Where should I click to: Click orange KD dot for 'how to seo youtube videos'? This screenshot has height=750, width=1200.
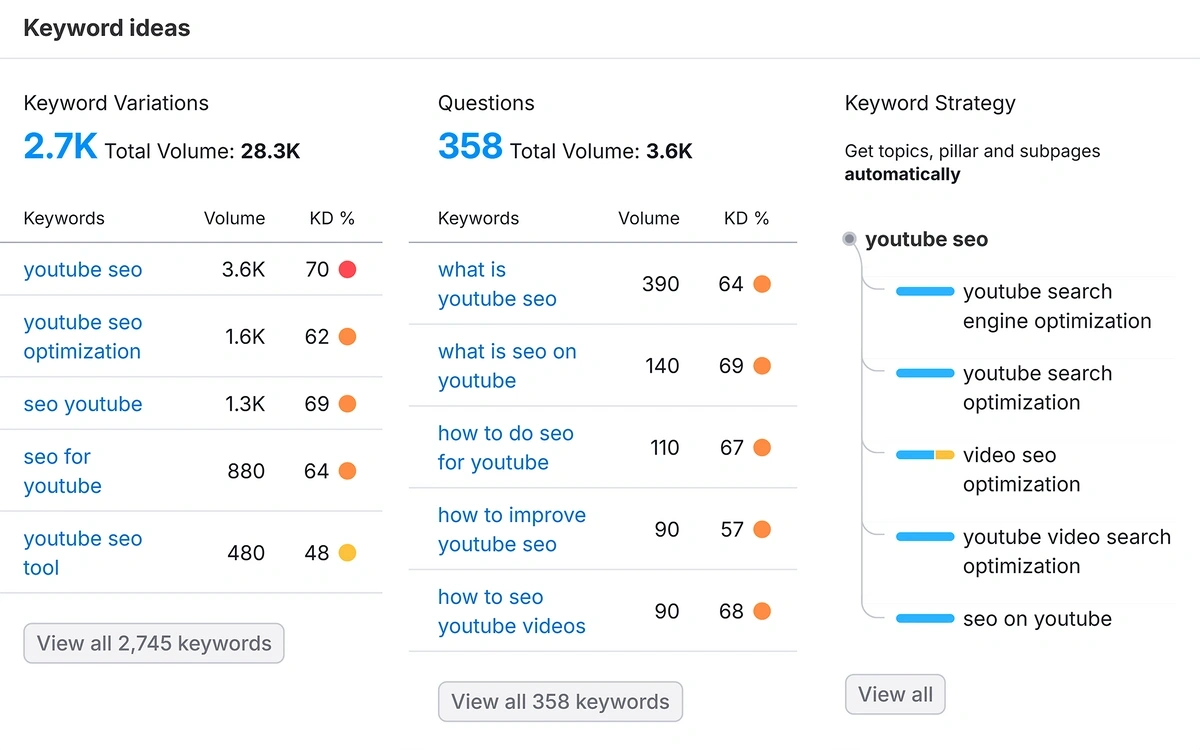coord(761,612)
